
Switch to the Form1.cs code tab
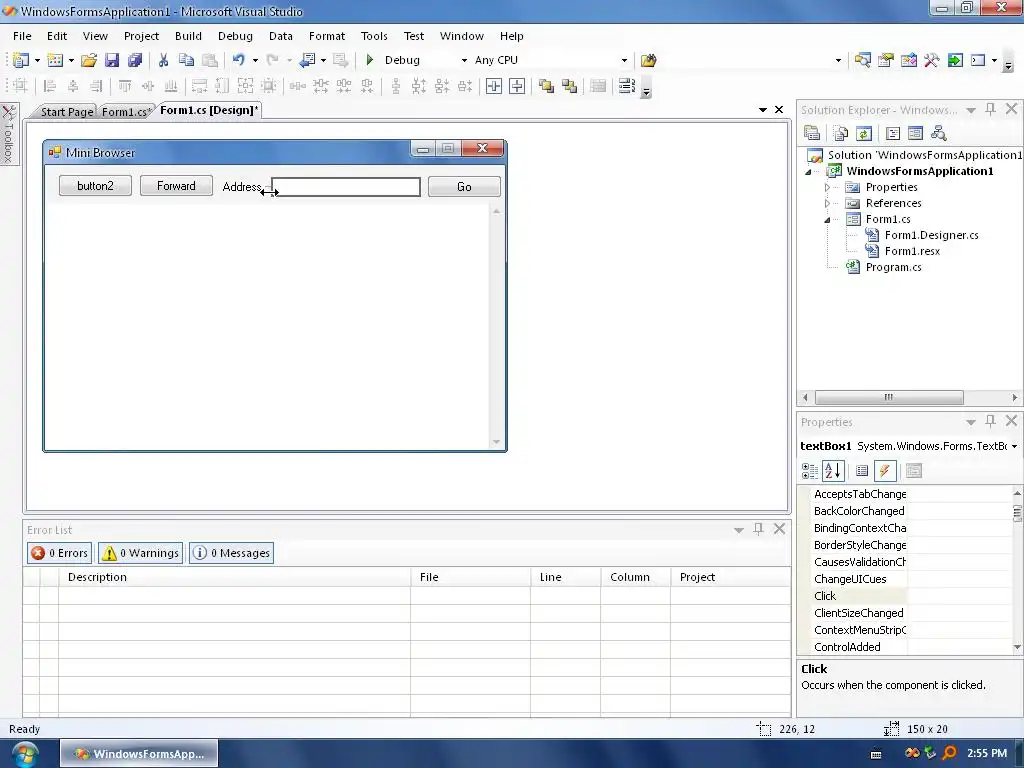click(125, 112)
